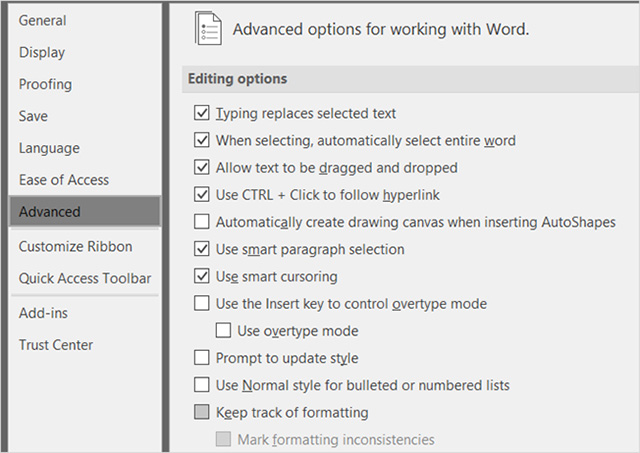The height and width of the screenshot is (453, 640).
Task: Enable automatically create drawing canvas option
Action: pyautogui.click(x=202, y=222)
